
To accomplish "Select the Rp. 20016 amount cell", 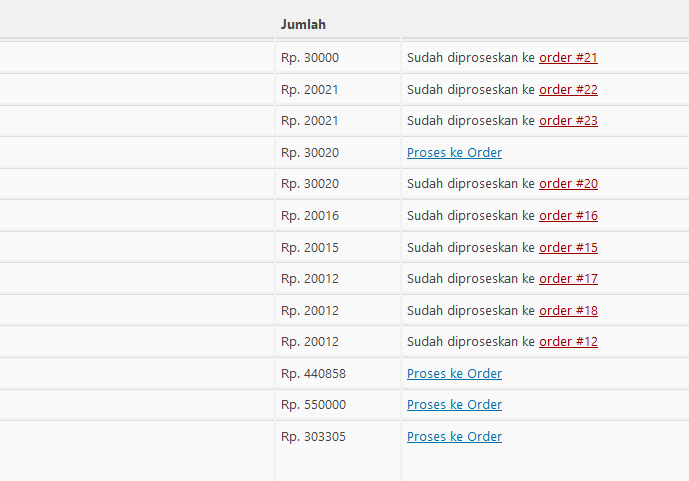I will 310,216.
